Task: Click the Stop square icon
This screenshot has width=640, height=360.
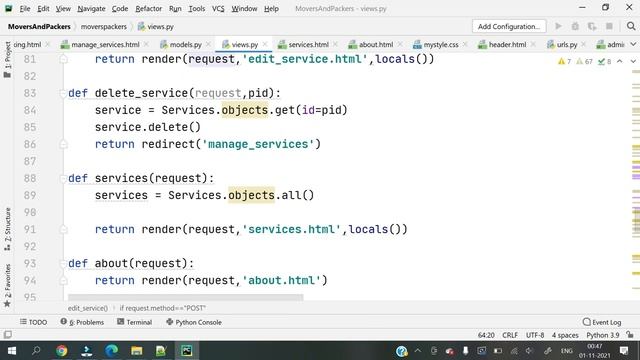Action: pyautogui.click(x=609, y=26)
